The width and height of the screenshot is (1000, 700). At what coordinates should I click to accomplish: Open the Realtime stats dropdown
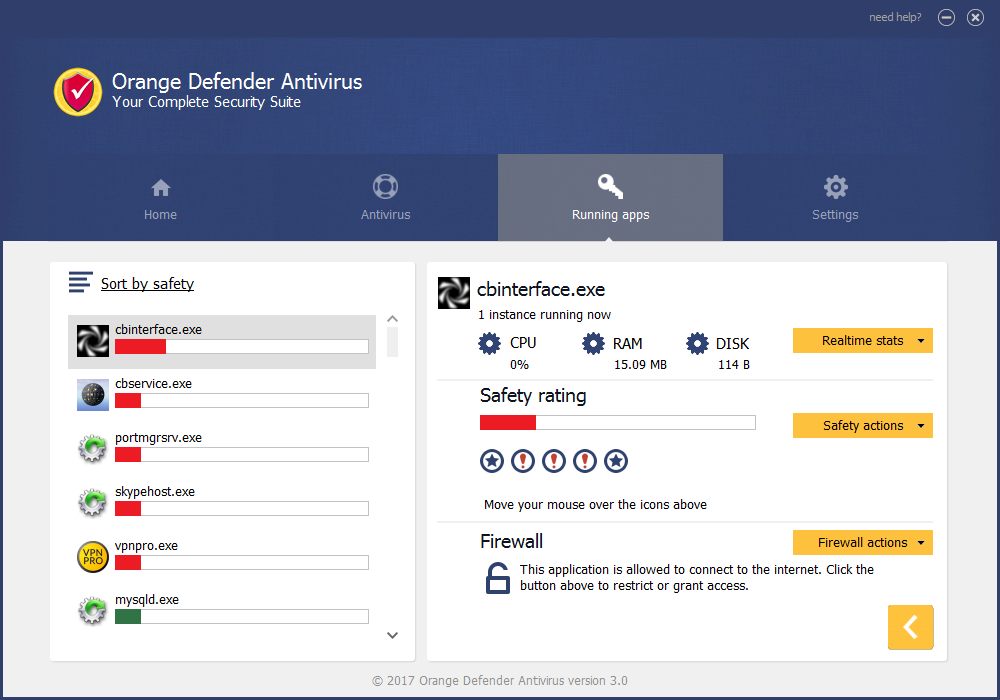click(862, 341)
